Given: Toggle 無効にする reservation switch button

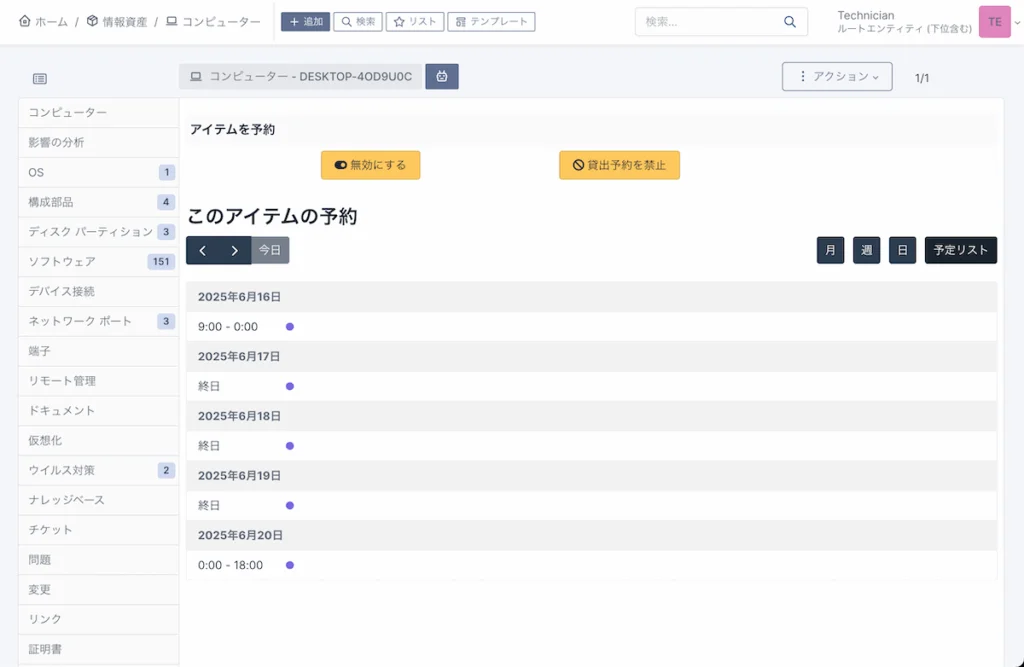Looking at the screenshot, I should pyautogui.click(x=370, y=165).
